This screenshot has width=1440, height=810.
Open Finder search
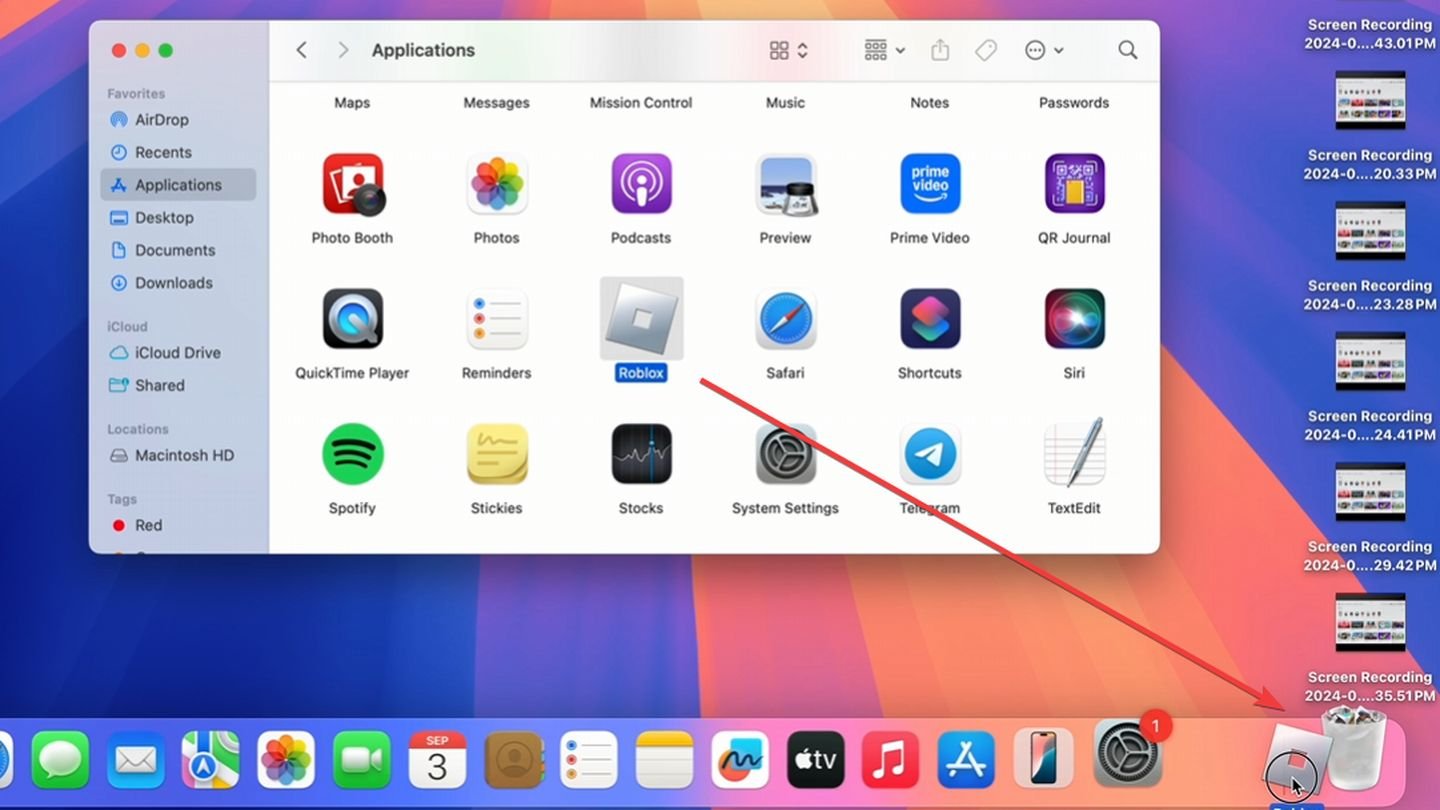1128,50
